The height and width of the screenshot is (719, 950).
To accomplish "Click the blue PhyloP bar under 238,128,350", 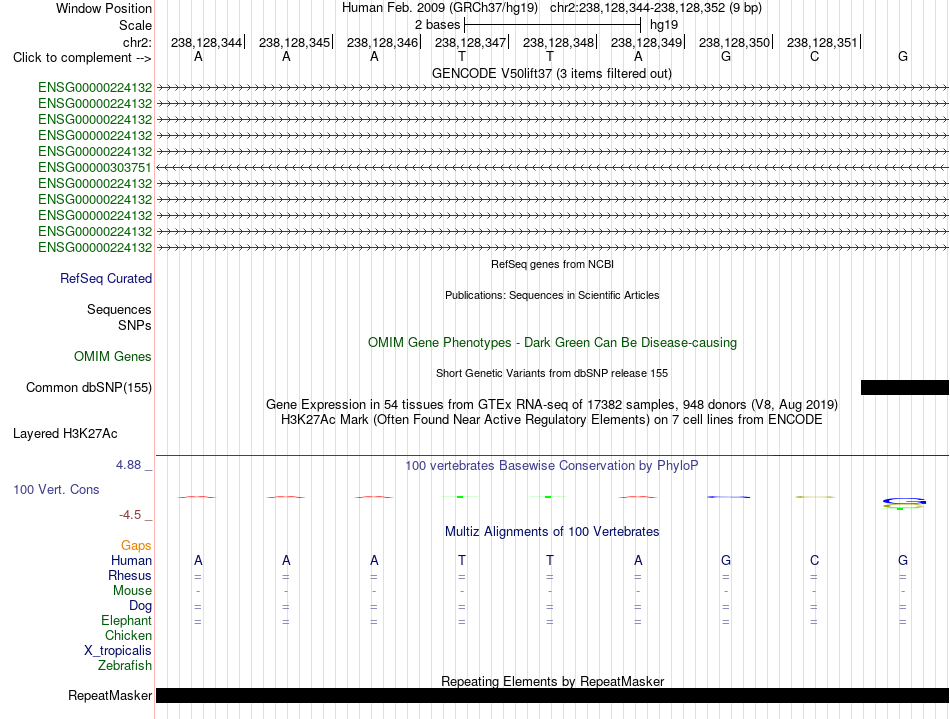I will point(729,497).
